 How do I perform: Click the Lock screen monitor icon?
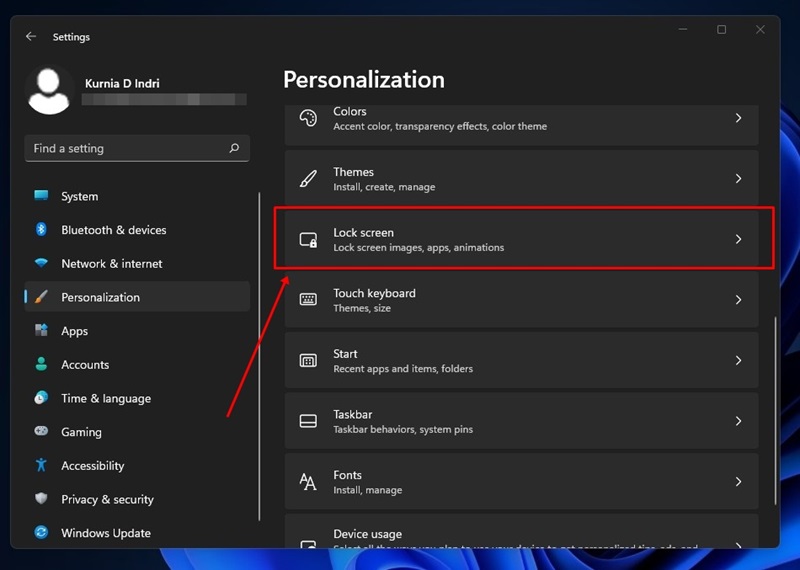pos(308,239)
